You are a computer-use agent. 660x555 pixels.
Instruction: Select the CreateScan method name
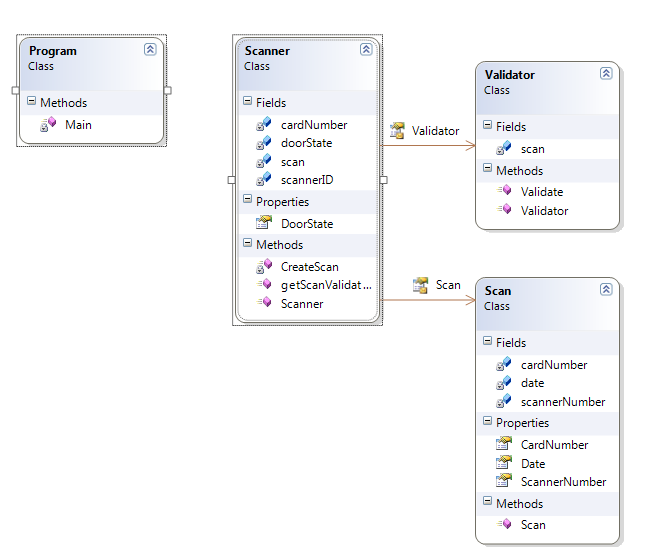(310, 267)
